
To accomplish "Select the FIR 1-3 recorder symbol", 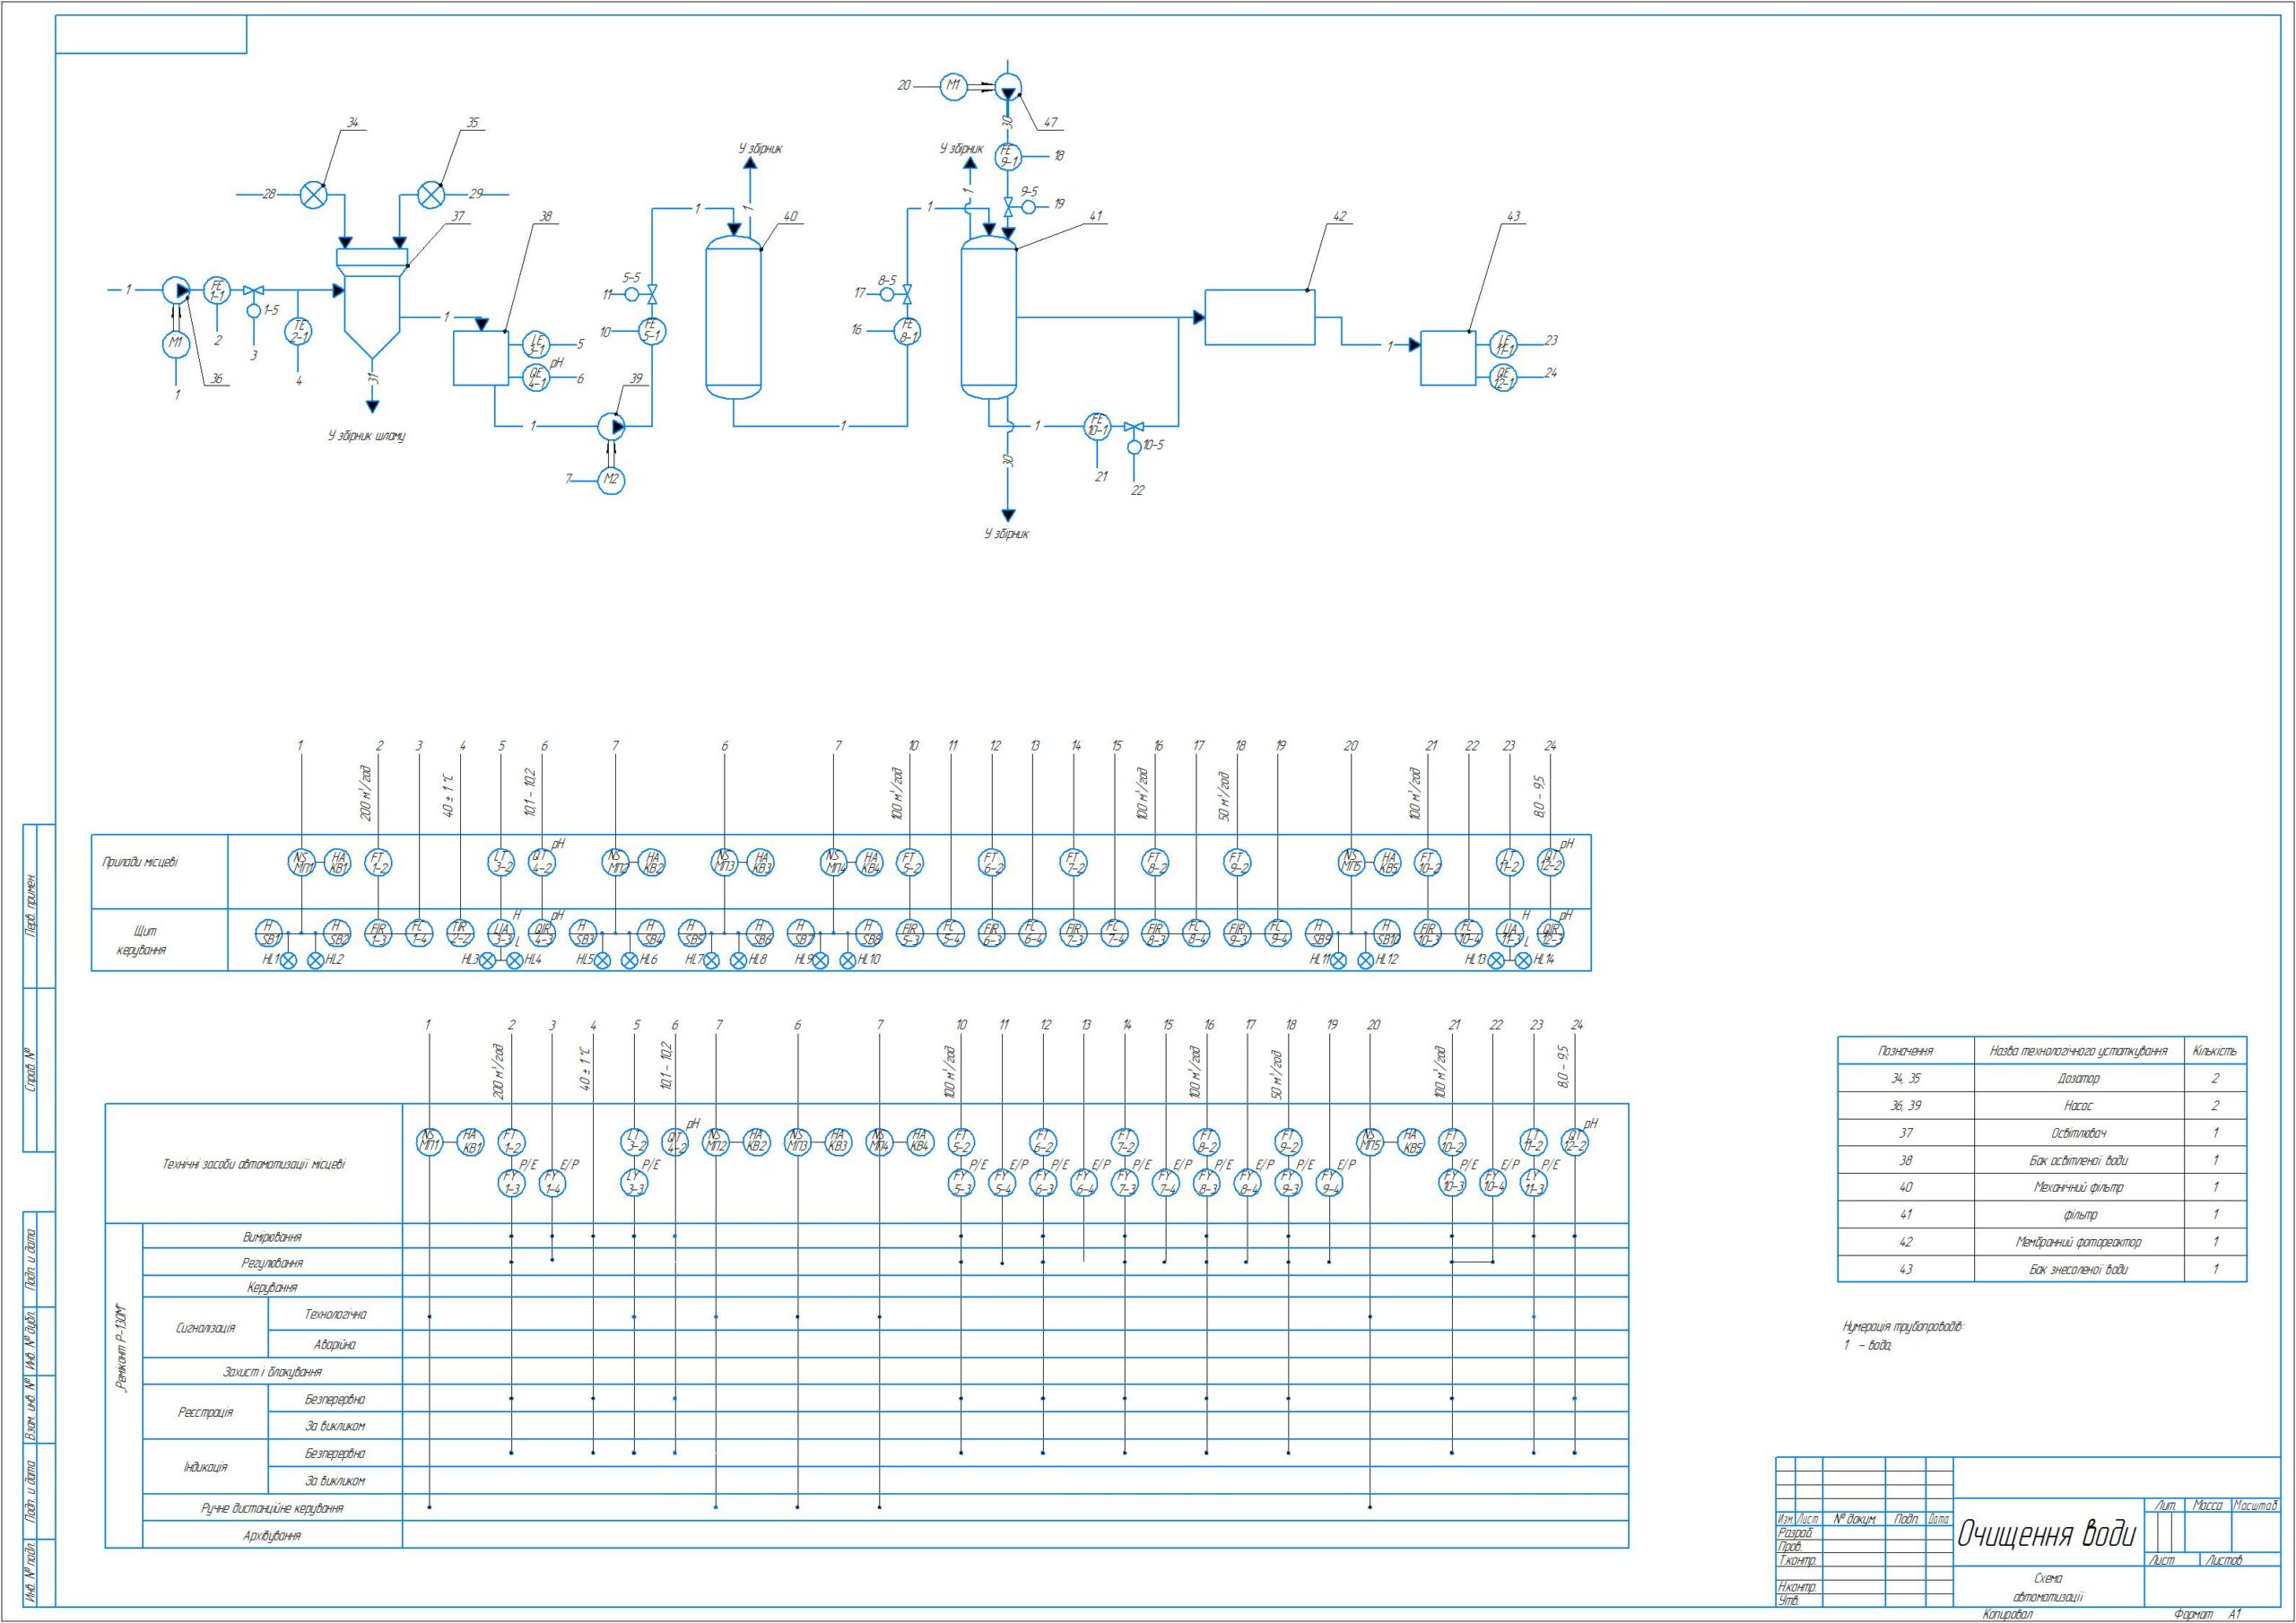I will pyautogui.click(x=378, y=933).
